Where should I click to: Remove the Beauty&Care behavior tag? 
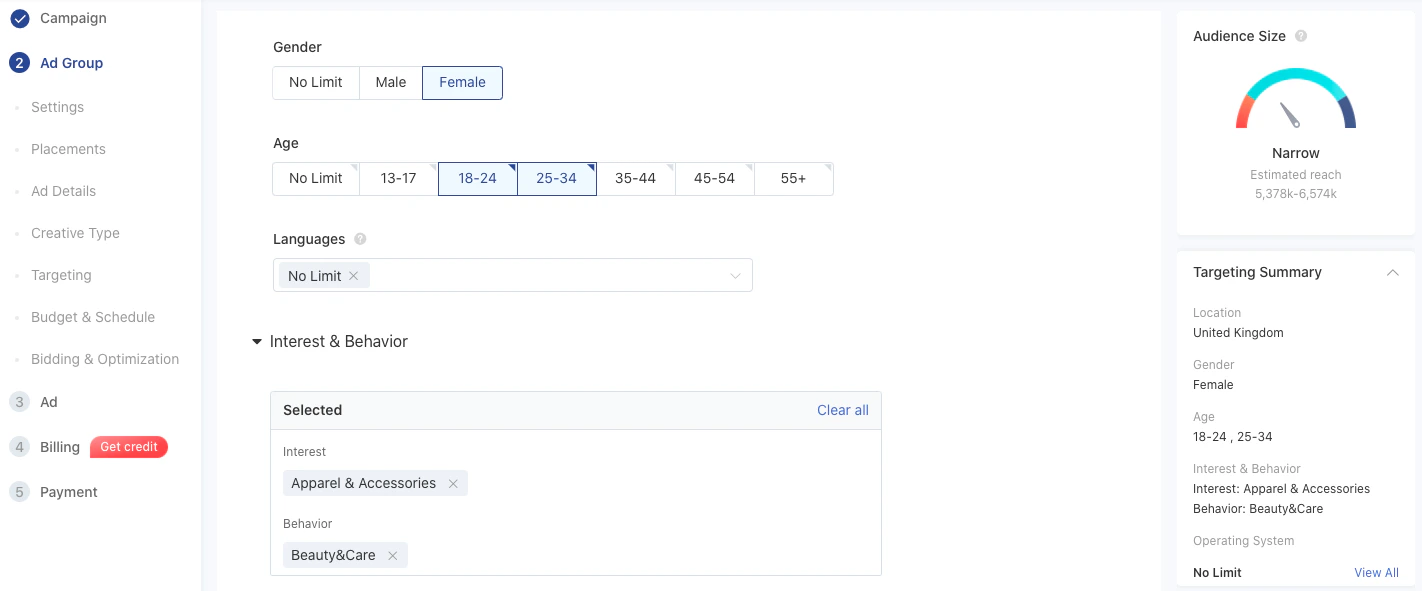click(392, 555)
